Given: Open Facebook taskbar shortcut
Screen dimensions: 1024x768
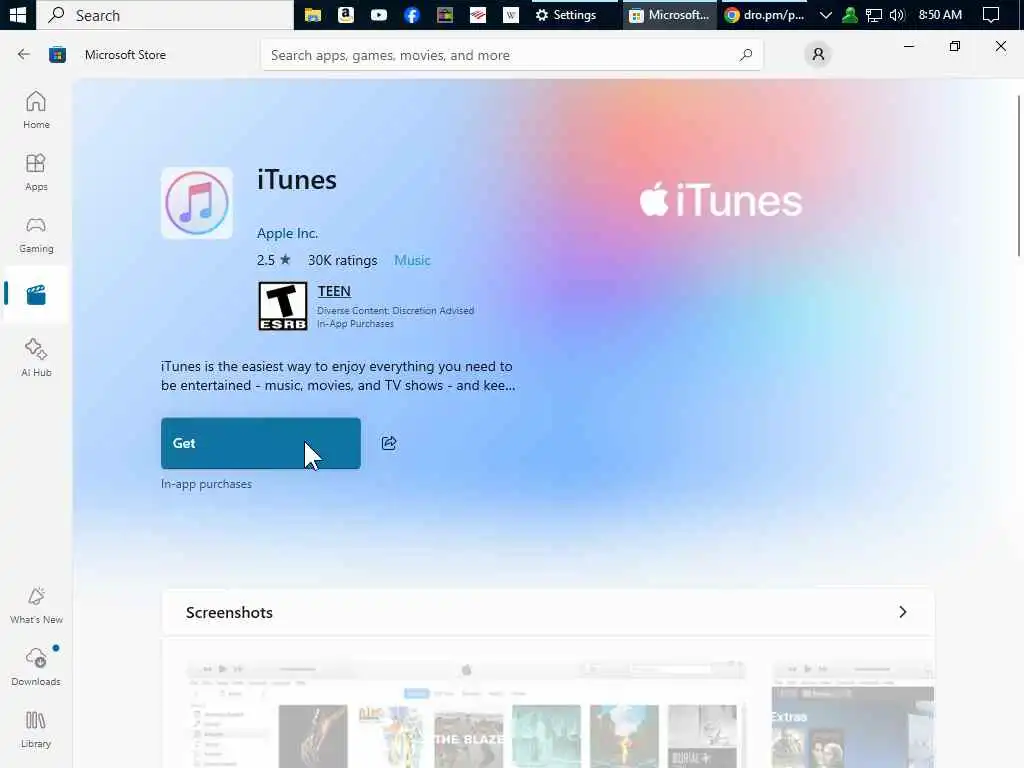Looking at the screenshot, I should pos(411,14).
